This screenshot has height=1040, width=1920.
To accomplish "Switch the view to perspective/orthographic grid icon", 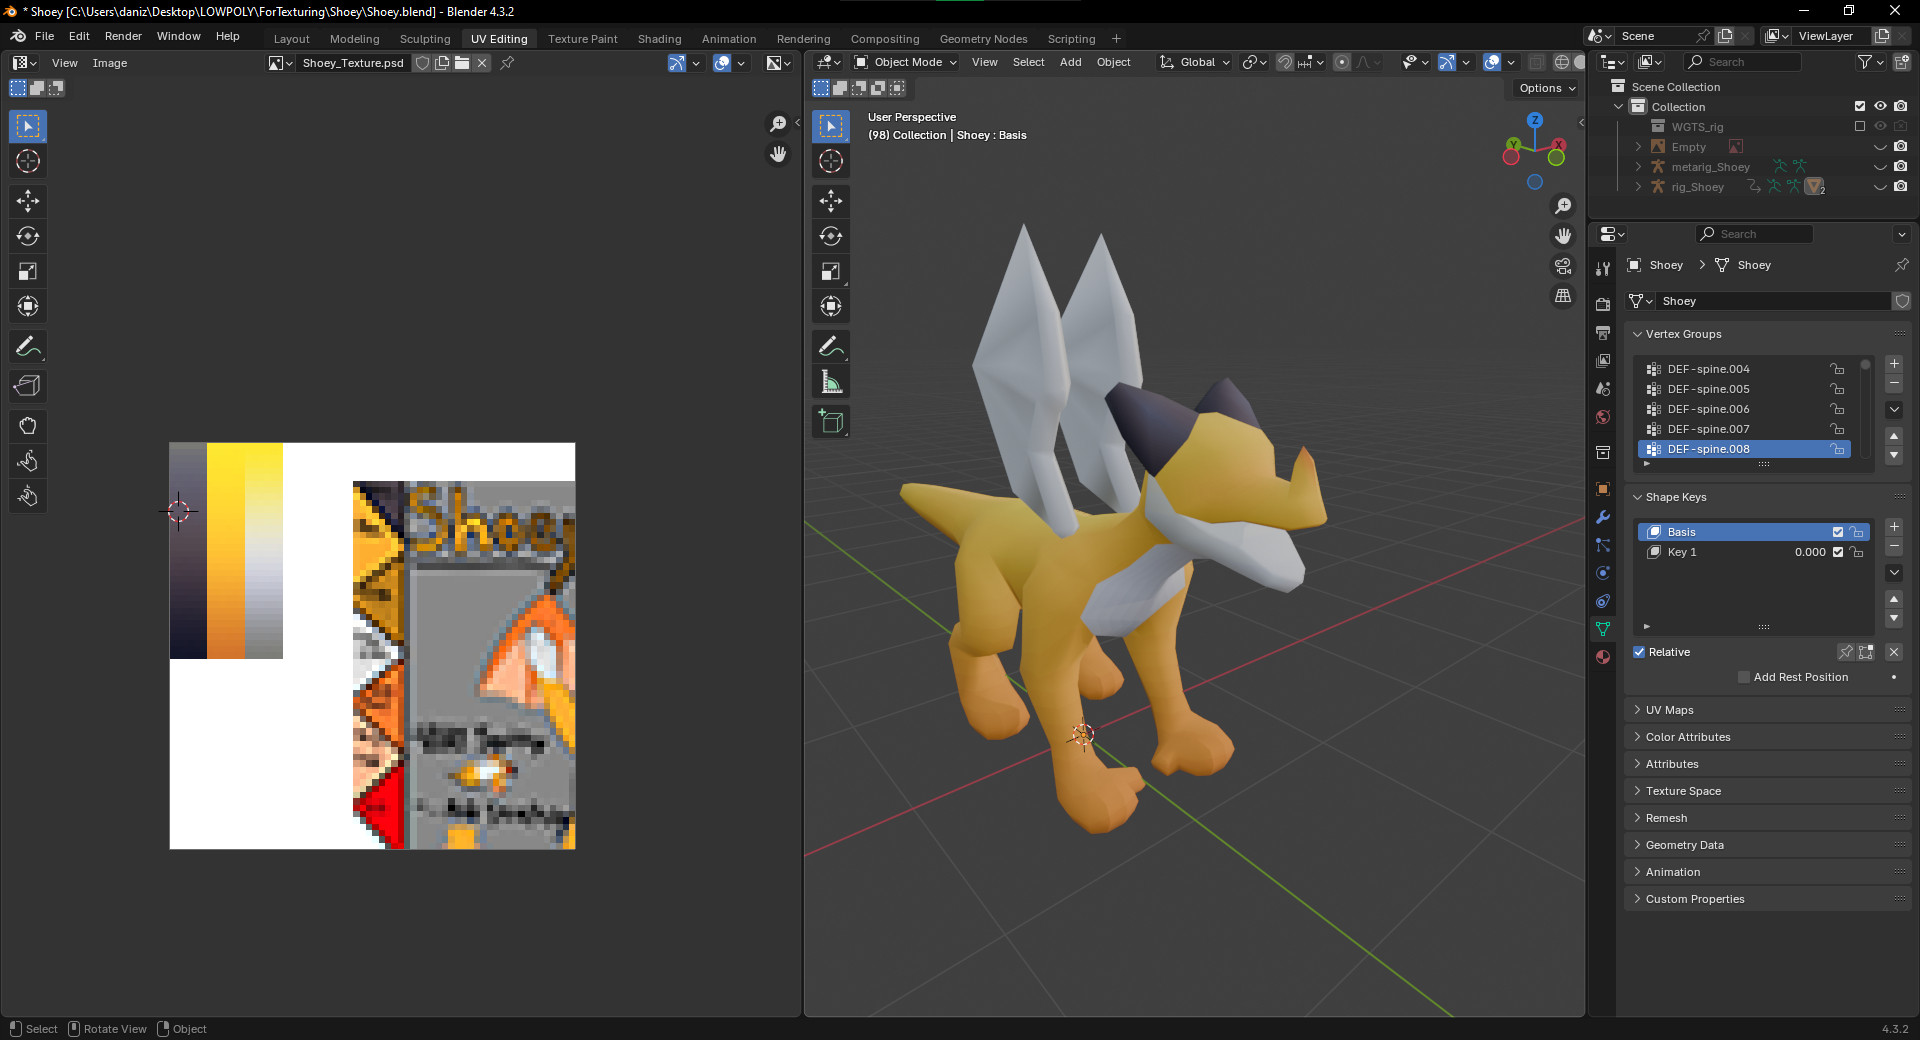I will click(x=1563, y=296).
